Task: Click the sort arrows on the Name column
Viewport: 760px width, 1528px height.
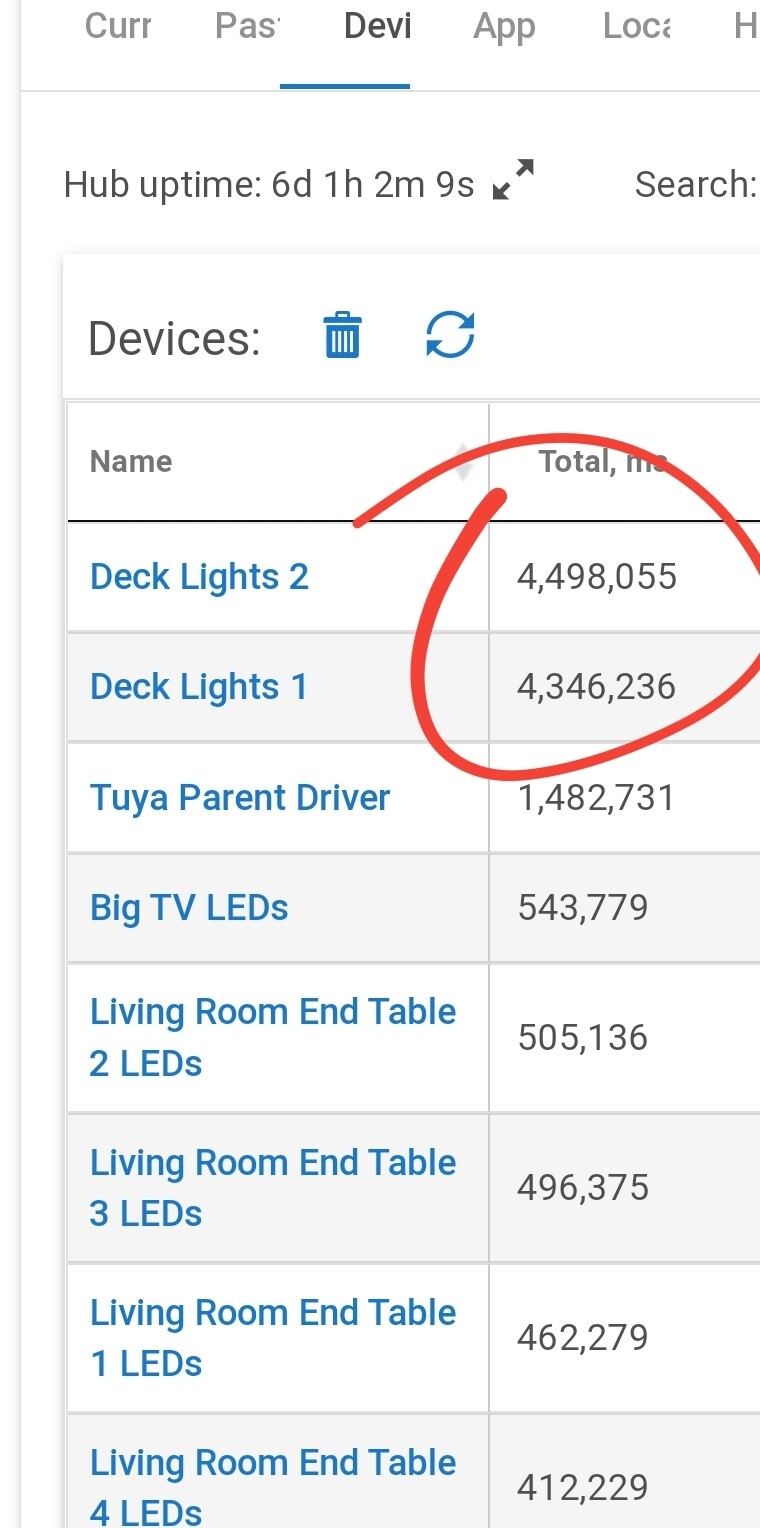Action: coord(463,462)
